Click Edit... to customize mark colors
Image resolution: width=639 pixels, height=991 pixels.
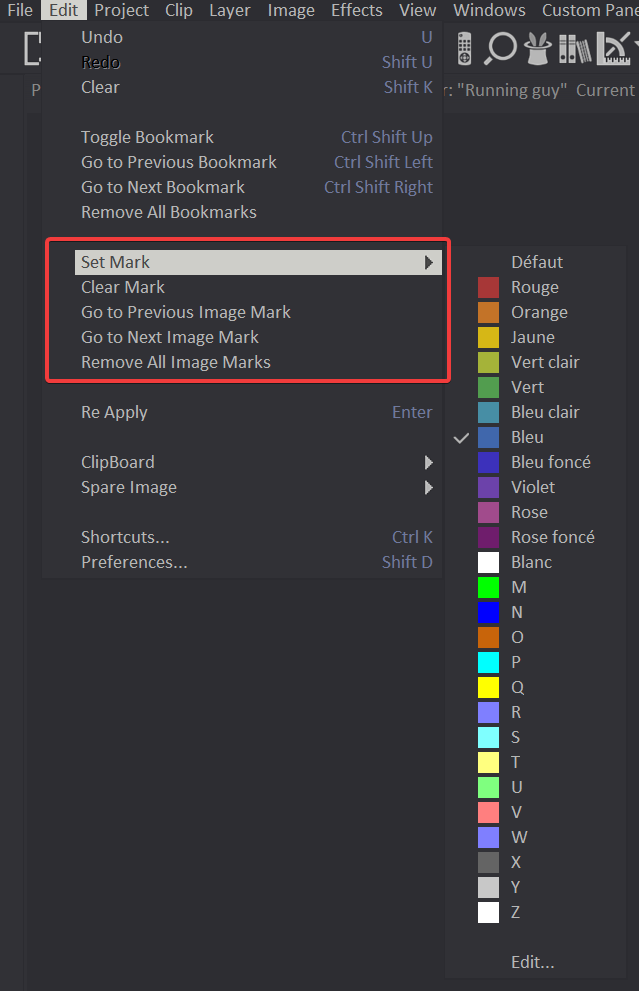tap(532, 961)
